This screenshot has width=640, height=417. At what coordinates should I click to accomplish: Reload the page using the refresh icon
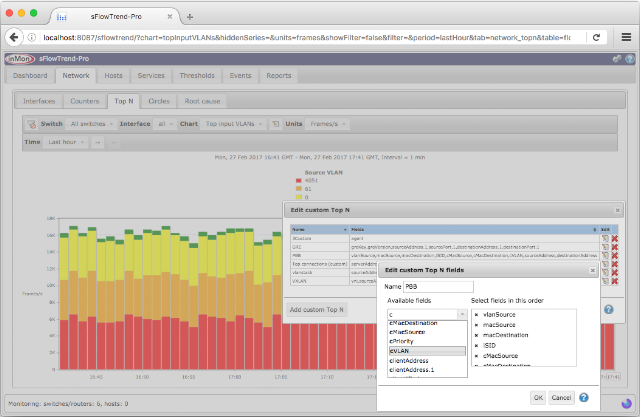pos(596,38)
